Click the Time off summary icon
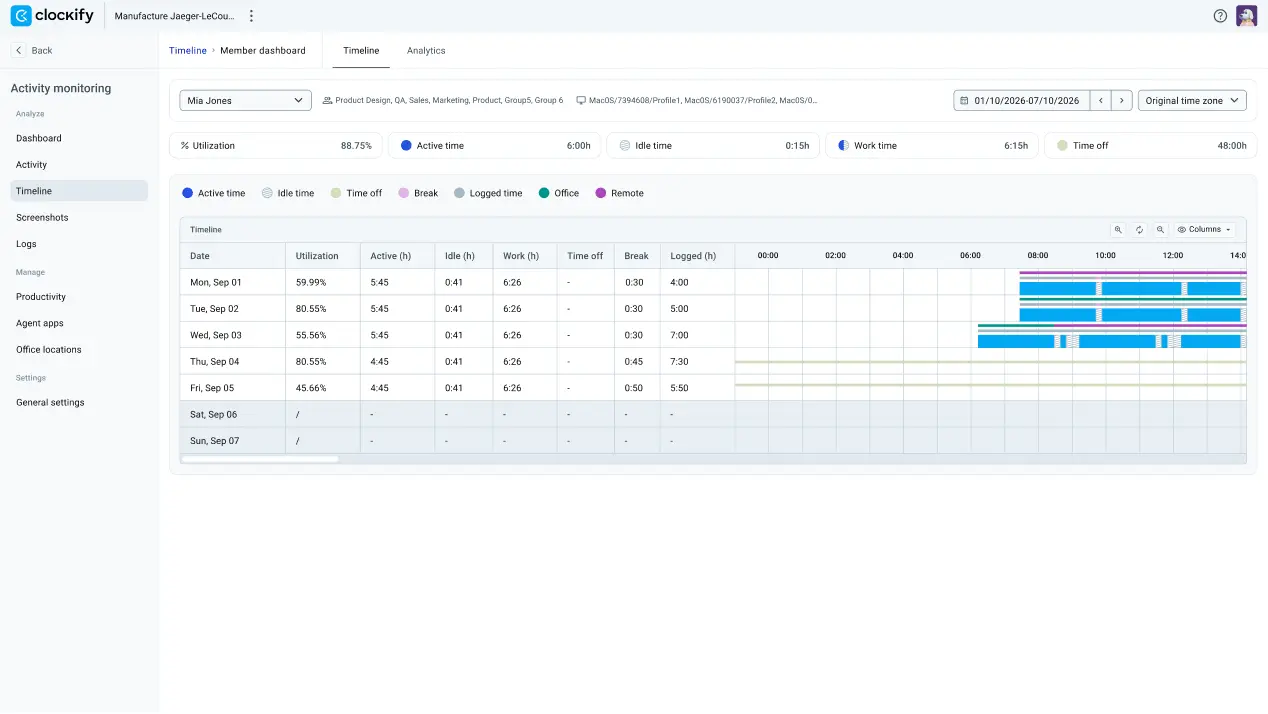 tap(1062, 146)
